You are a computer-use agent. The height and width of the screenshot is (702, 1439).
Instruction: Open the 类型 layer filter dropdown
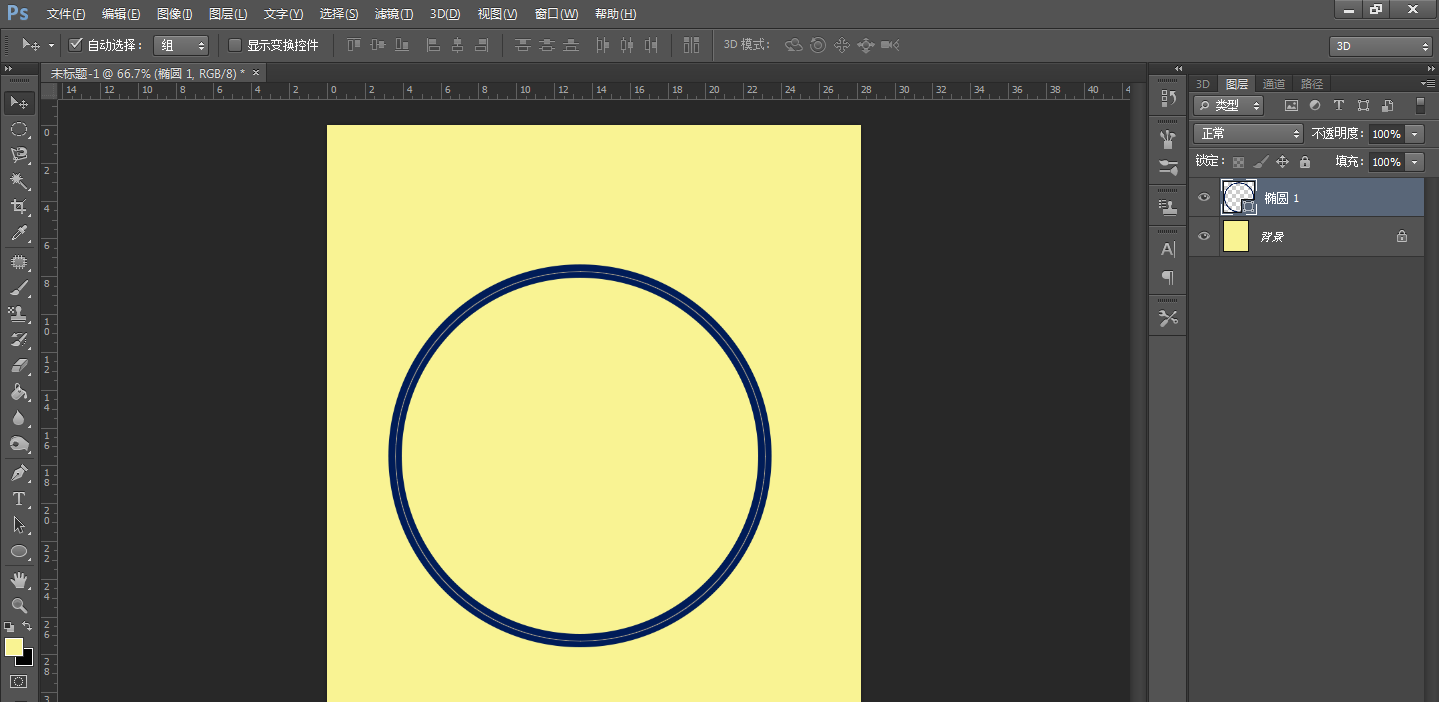point(1229,105)
